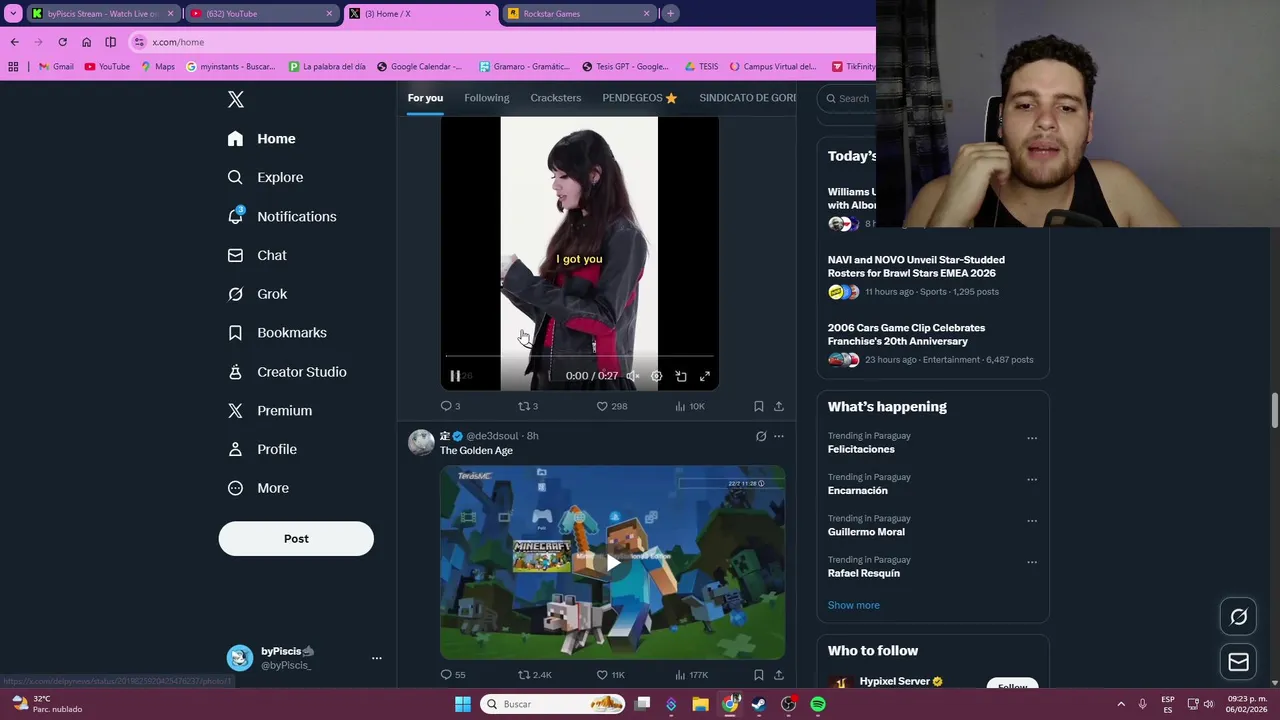Click the Post button
Viewport: 1280px width, 720px height.
pyautogui.click(x=296, y=539)
